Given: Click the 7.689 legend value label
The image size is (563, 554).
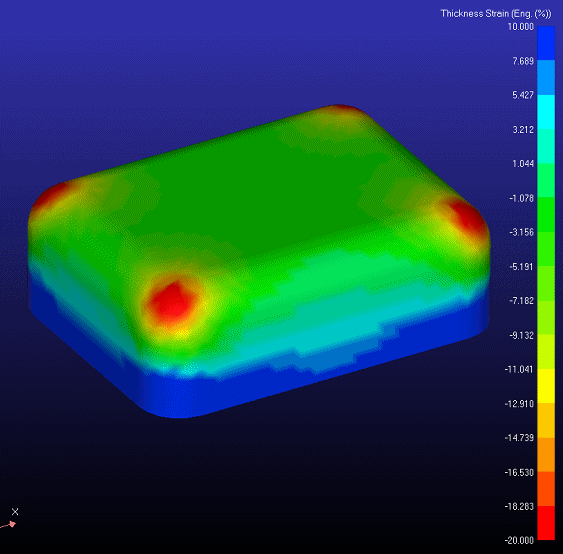Looking at the screenshot, I should [x=523, y=61].
